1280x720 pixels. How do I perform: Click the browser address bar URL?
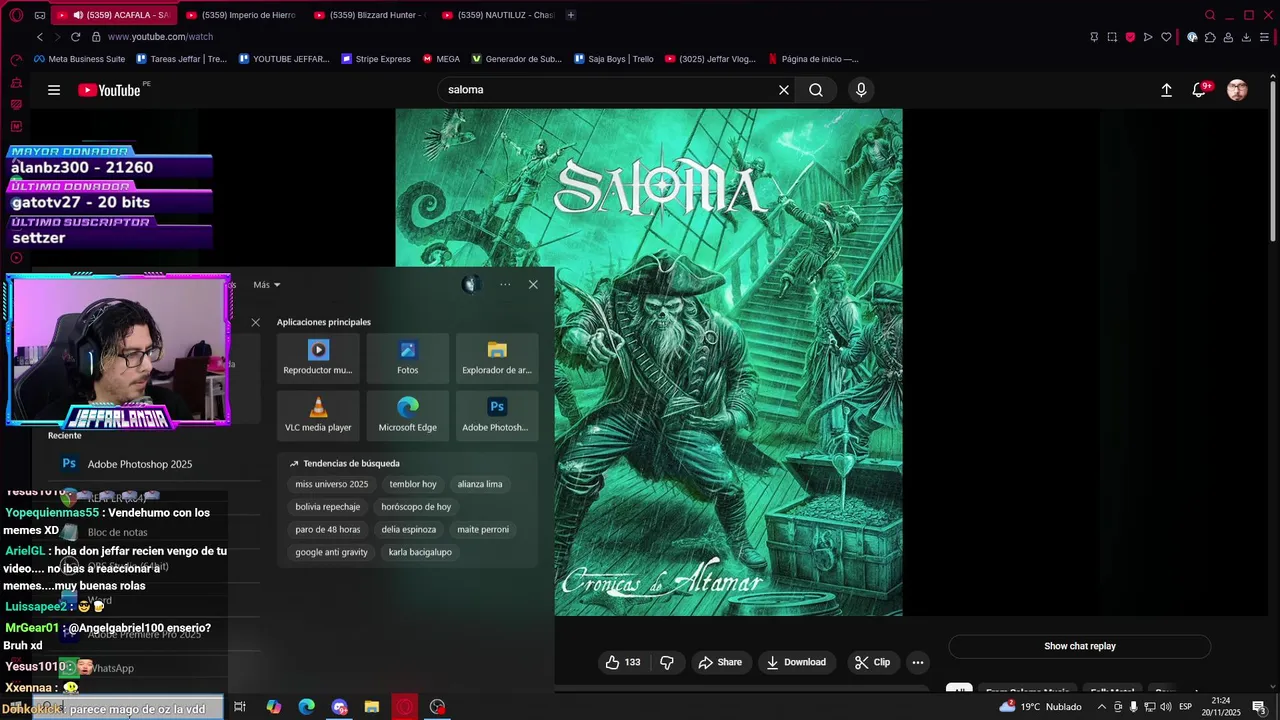[x=160, y=37]
